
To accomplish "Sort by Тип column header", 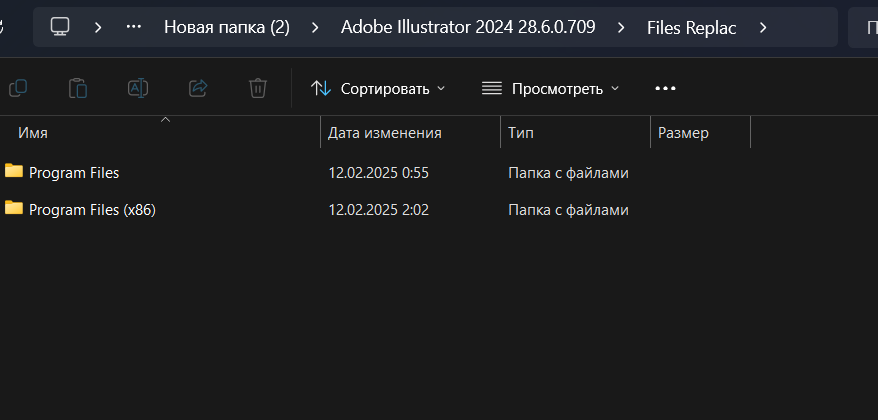I will pos(576,133).
